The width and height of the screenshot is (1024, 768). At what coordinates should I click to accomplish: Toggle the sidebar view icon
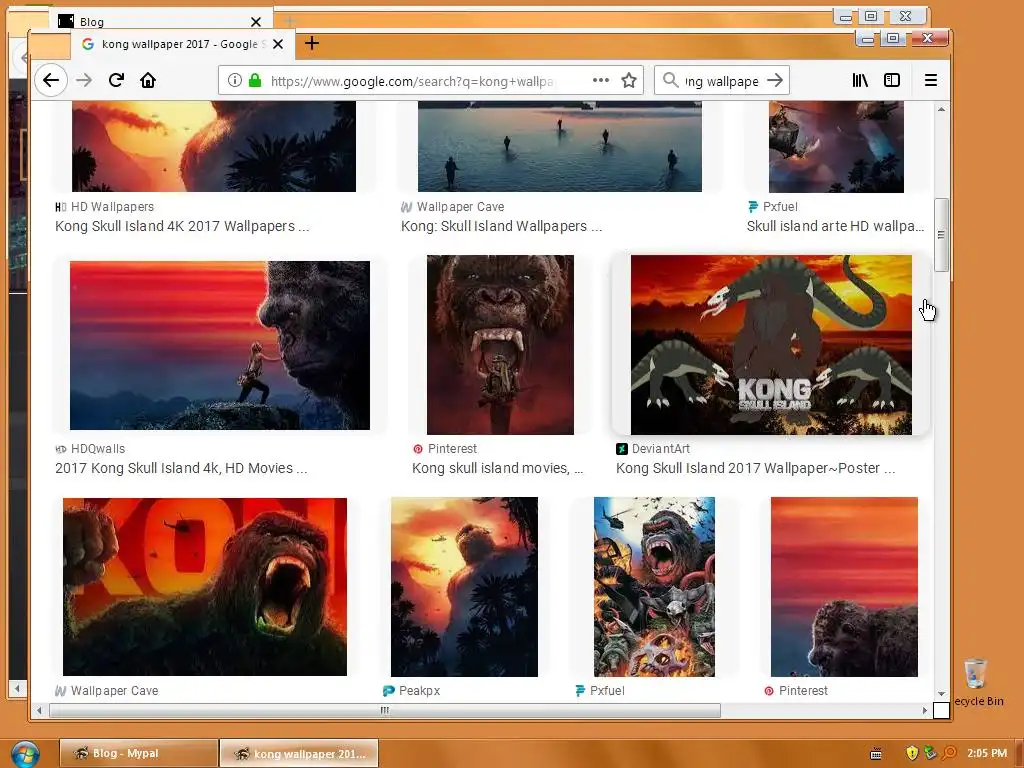click(x=892, y=80)
